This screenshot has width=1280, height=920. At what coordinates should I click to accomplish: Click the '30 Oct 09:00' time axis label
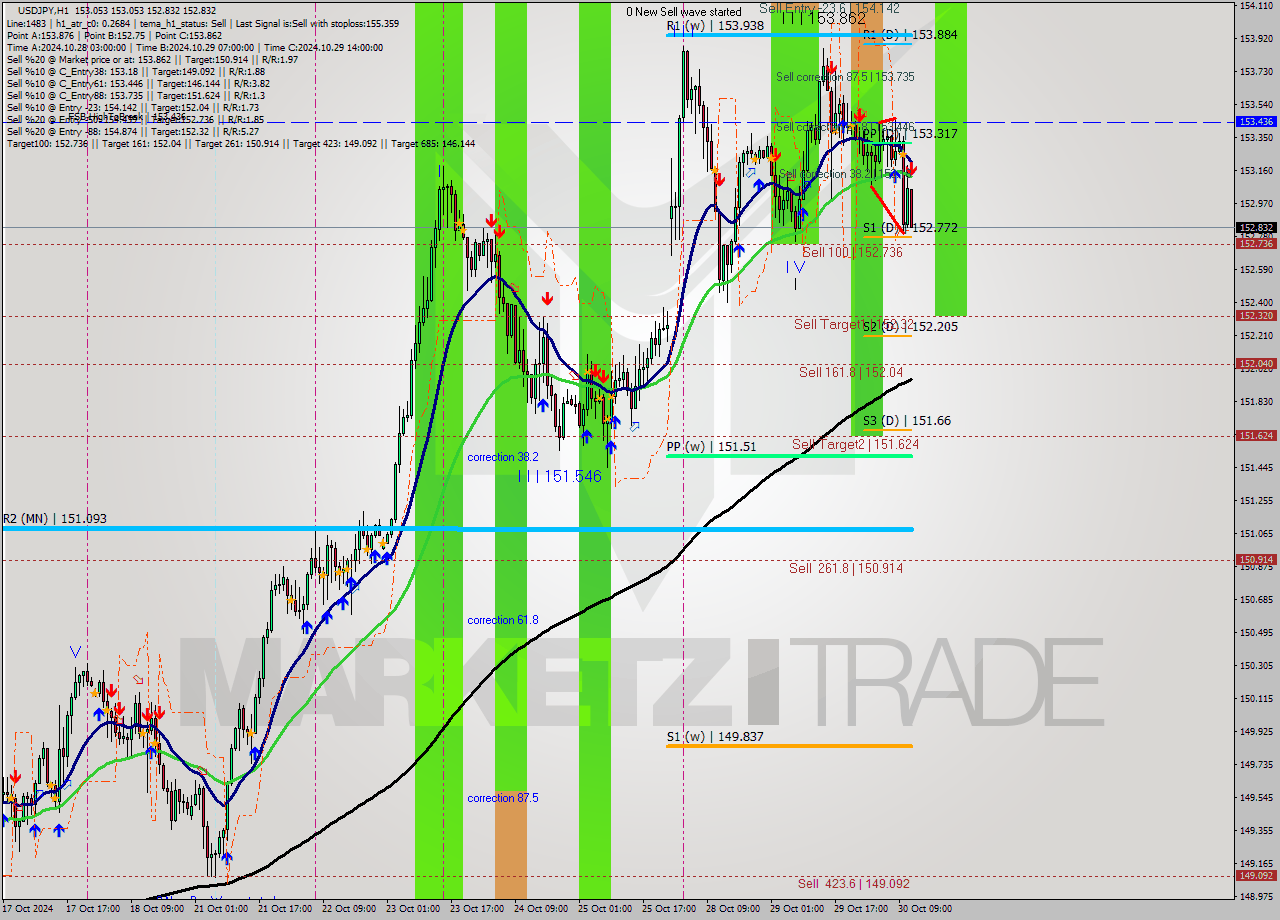925,909
